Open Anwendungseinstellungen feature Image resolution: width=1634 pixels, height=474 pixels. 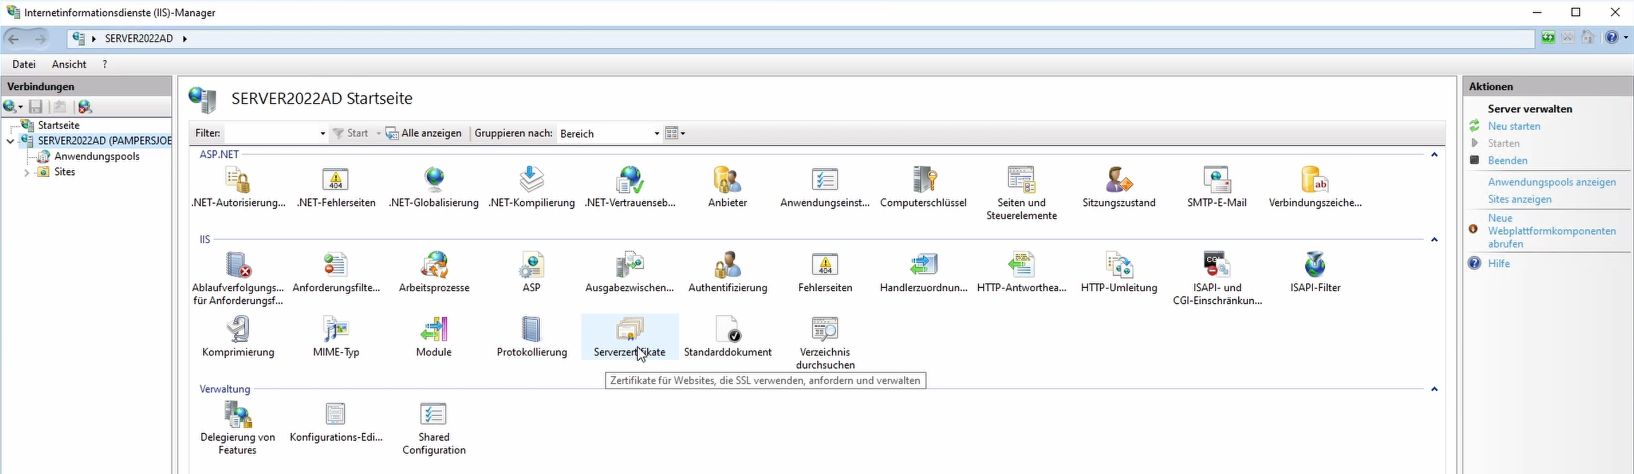pyautogui.click(x=825, y=187)
